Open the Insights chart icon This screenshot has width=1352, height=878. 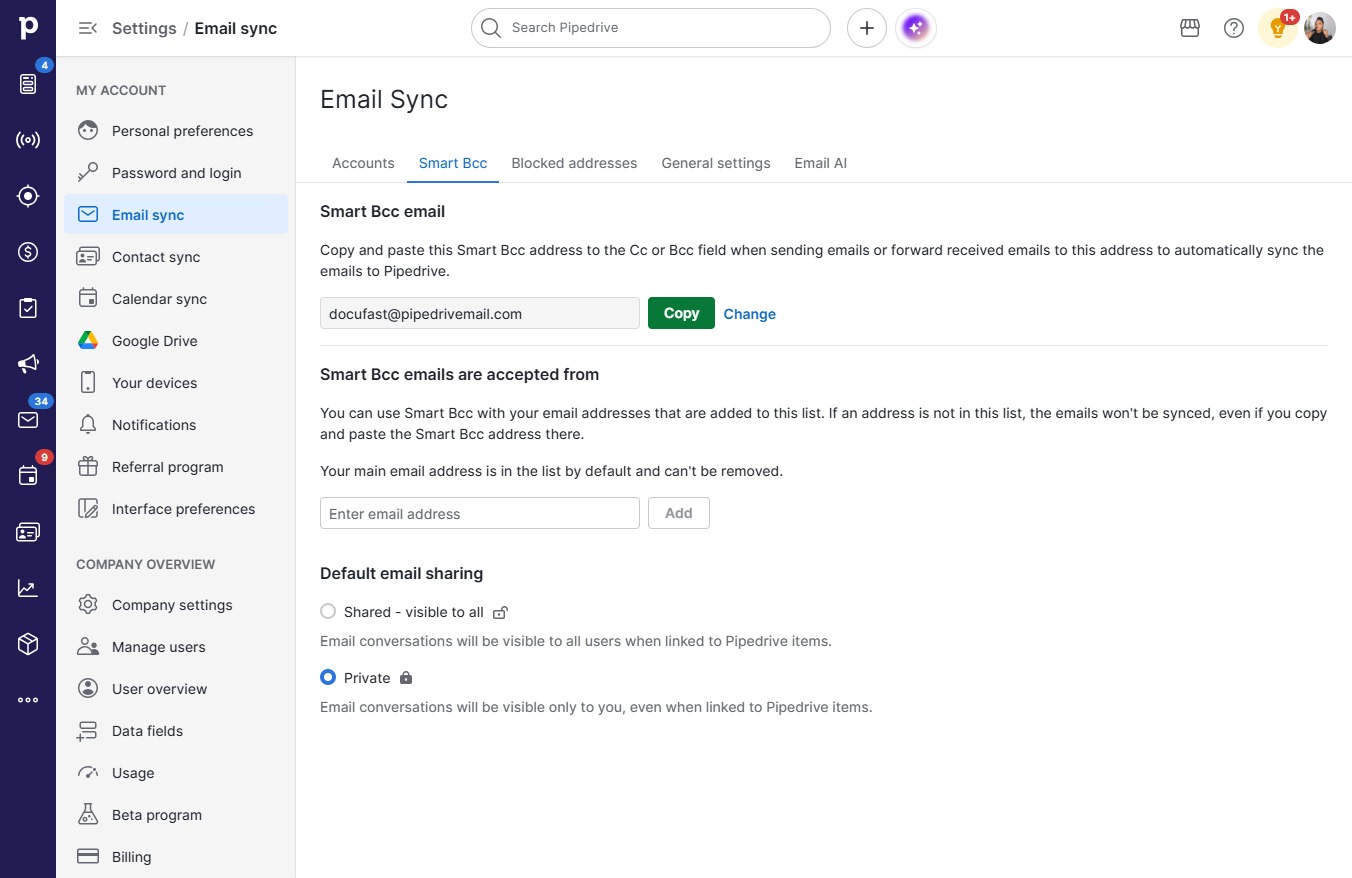(x=28, y=588)
